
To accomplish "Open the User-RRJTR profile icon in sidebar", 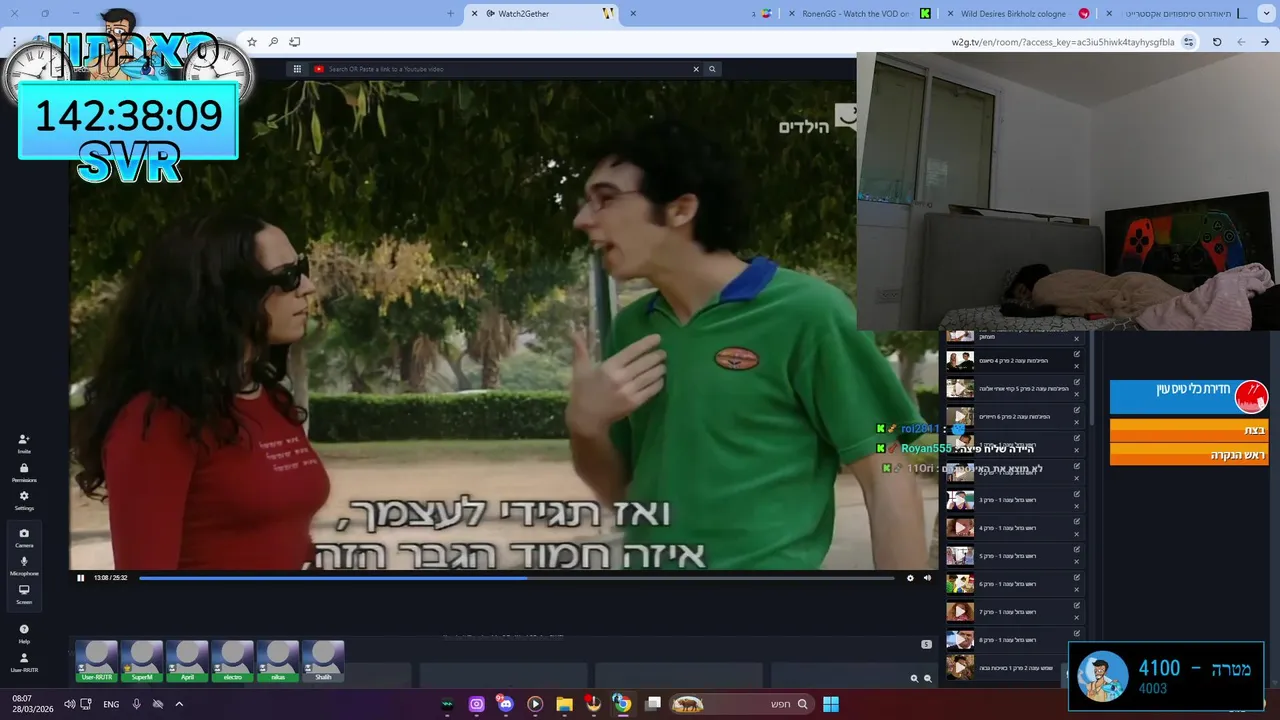I will pos(24,662).
